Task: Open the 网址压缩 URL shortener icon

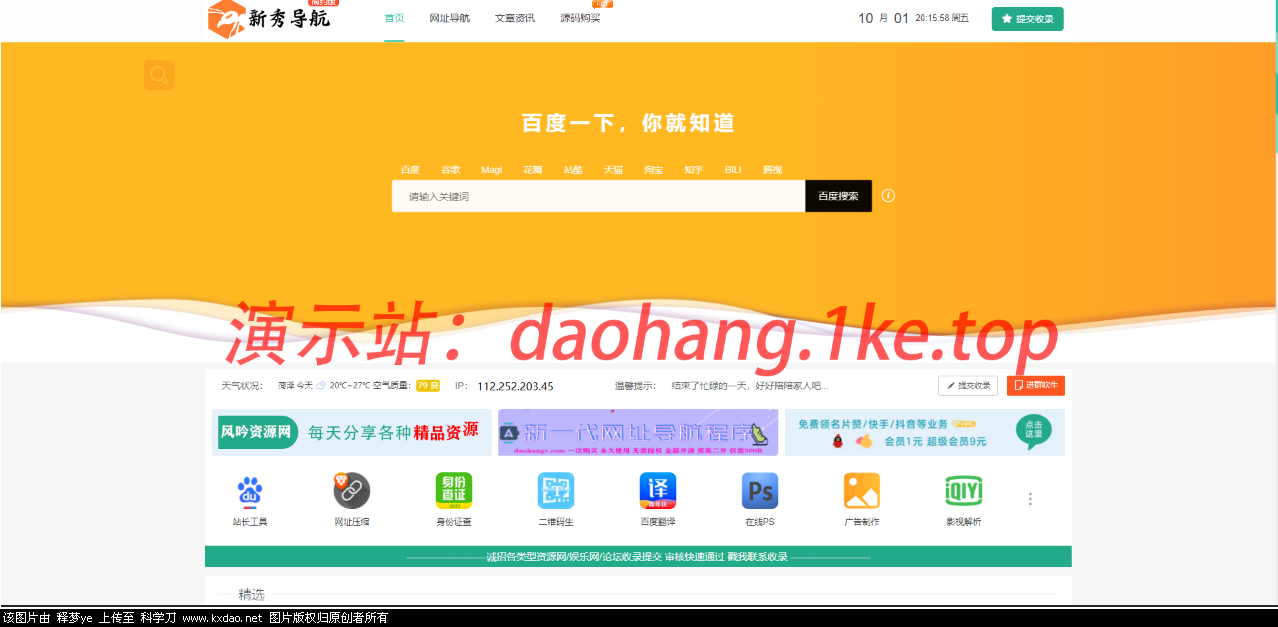Action: [x=351, y=491]
